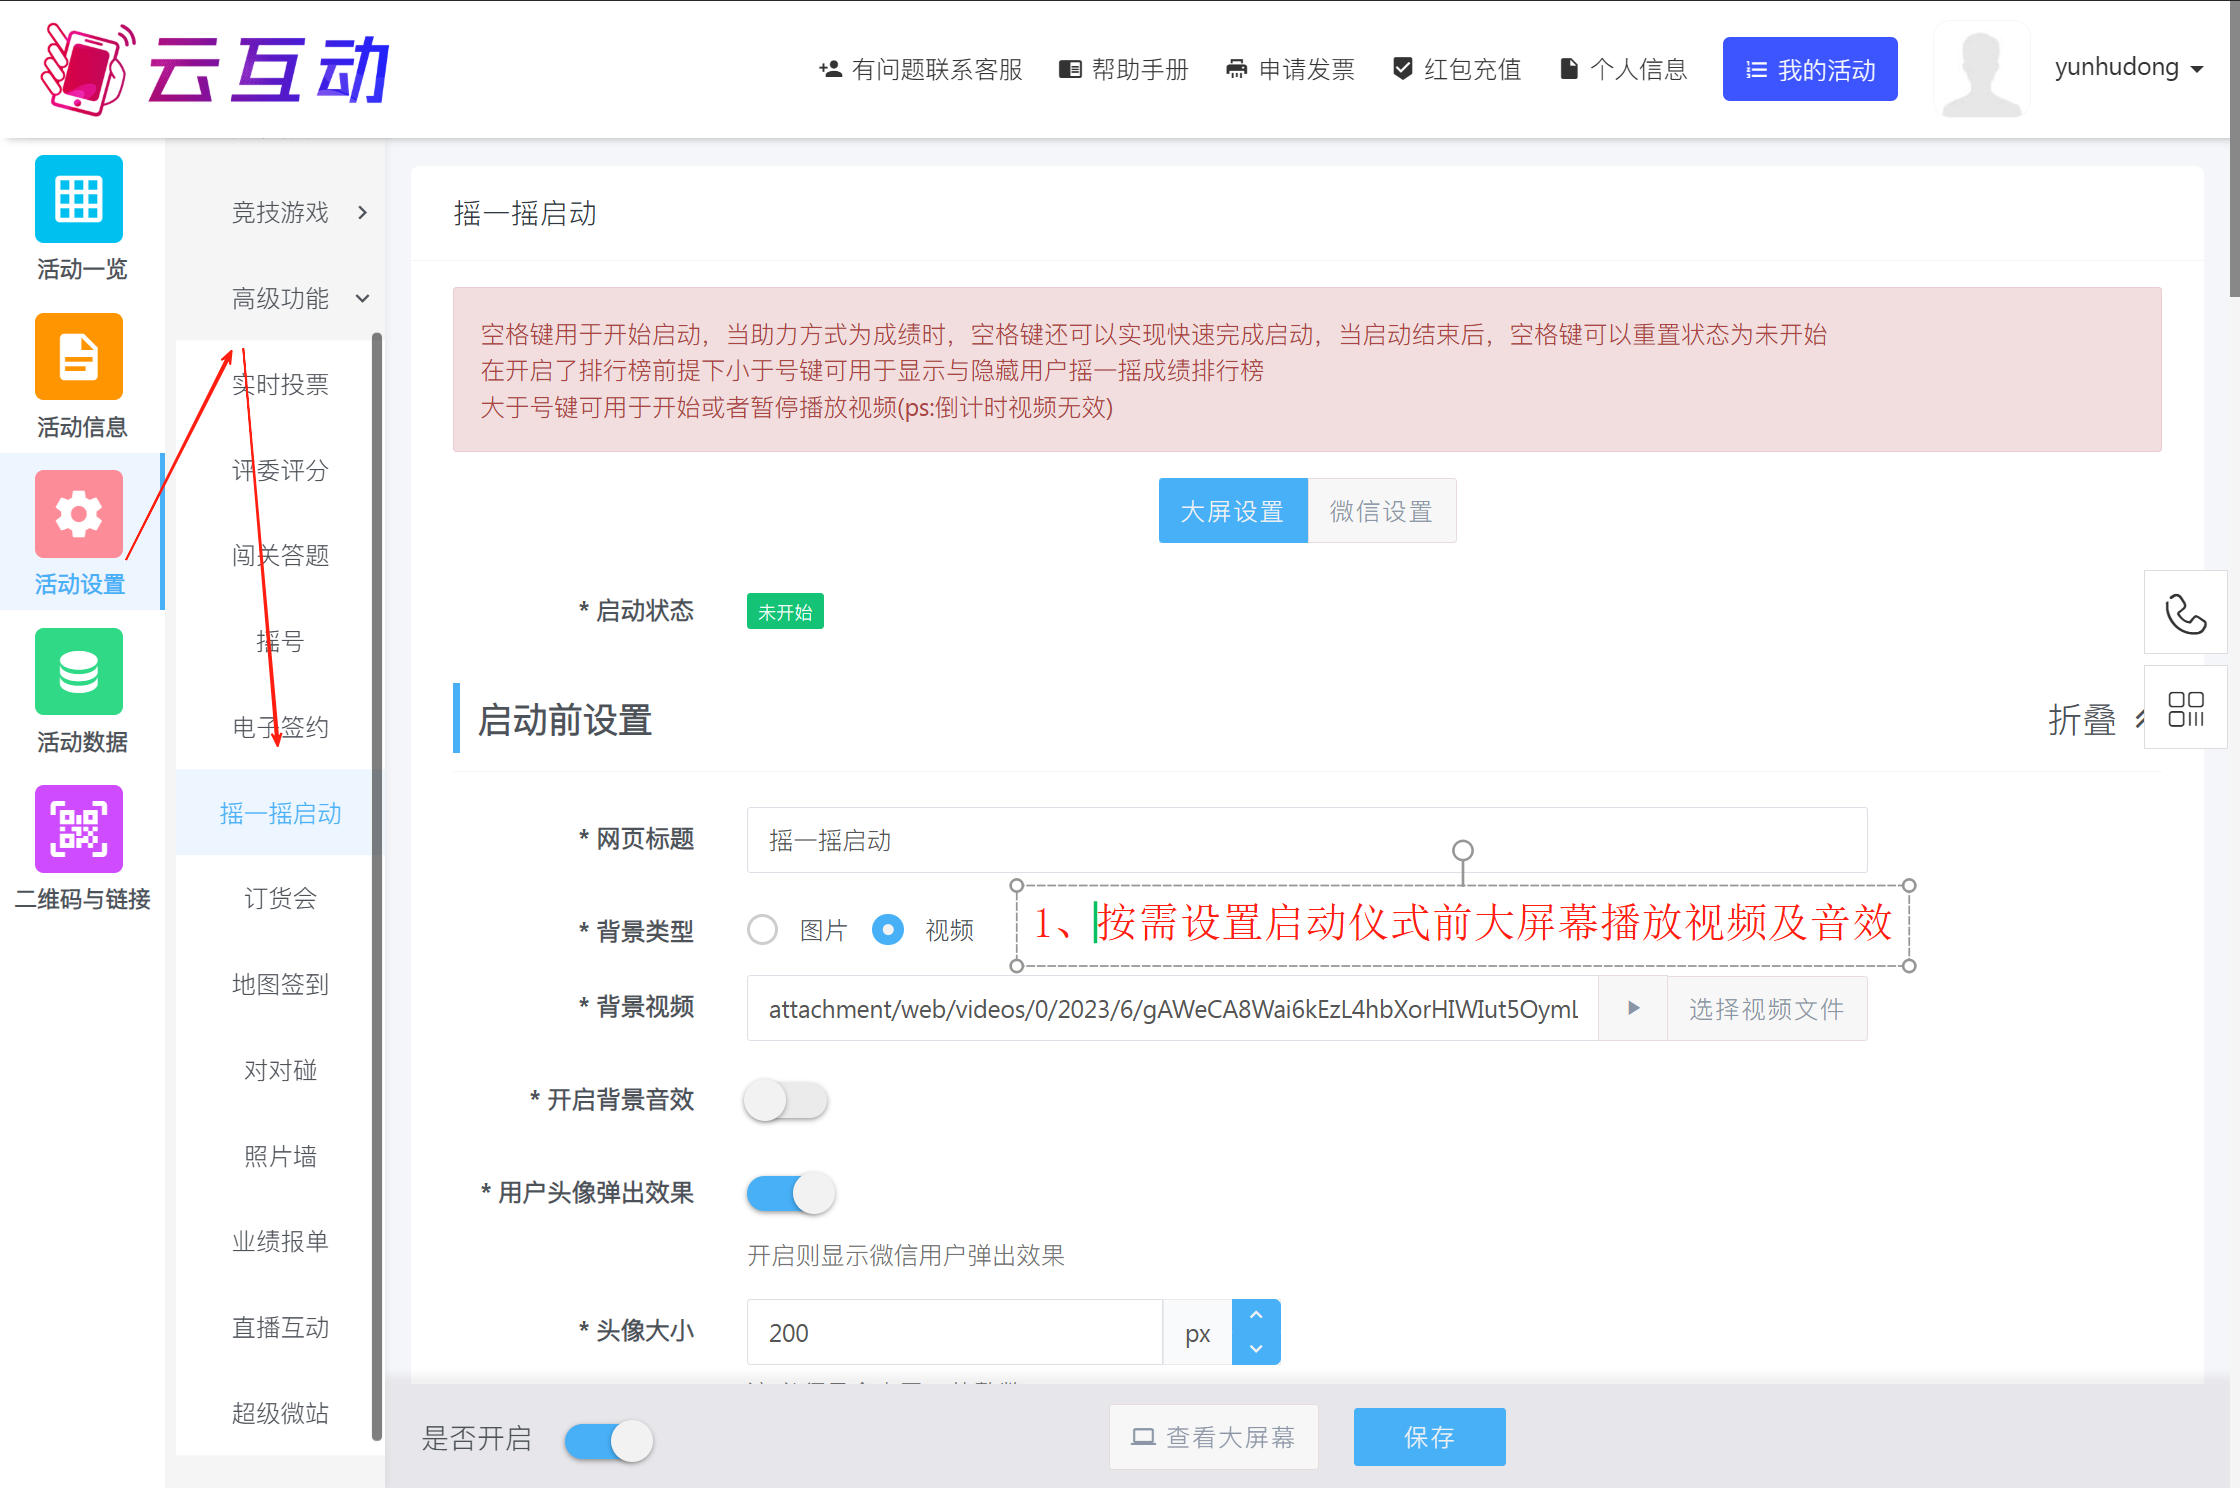Viewport: 2240px width, 1488px height.
Task: Increase 头像大小 with the up stepper
Action: click(x=1256, y=1316)
